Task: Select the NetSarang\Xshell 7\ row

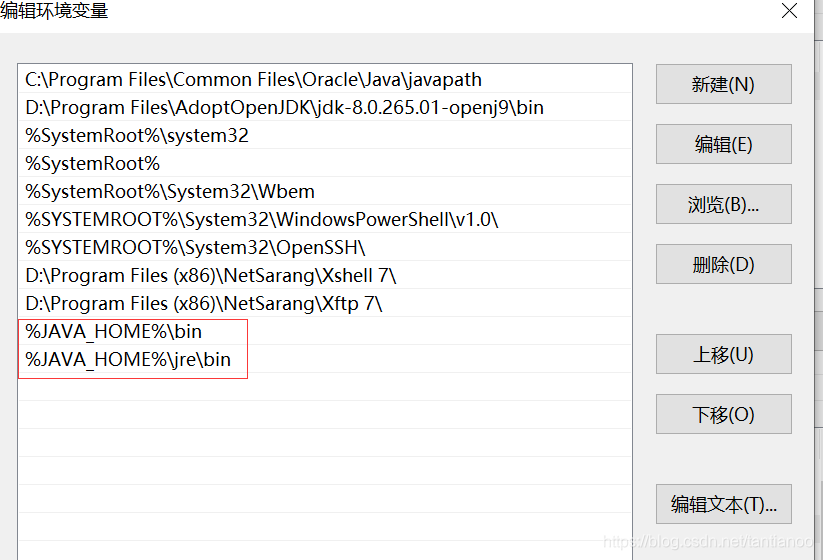Action: [325, 275]
